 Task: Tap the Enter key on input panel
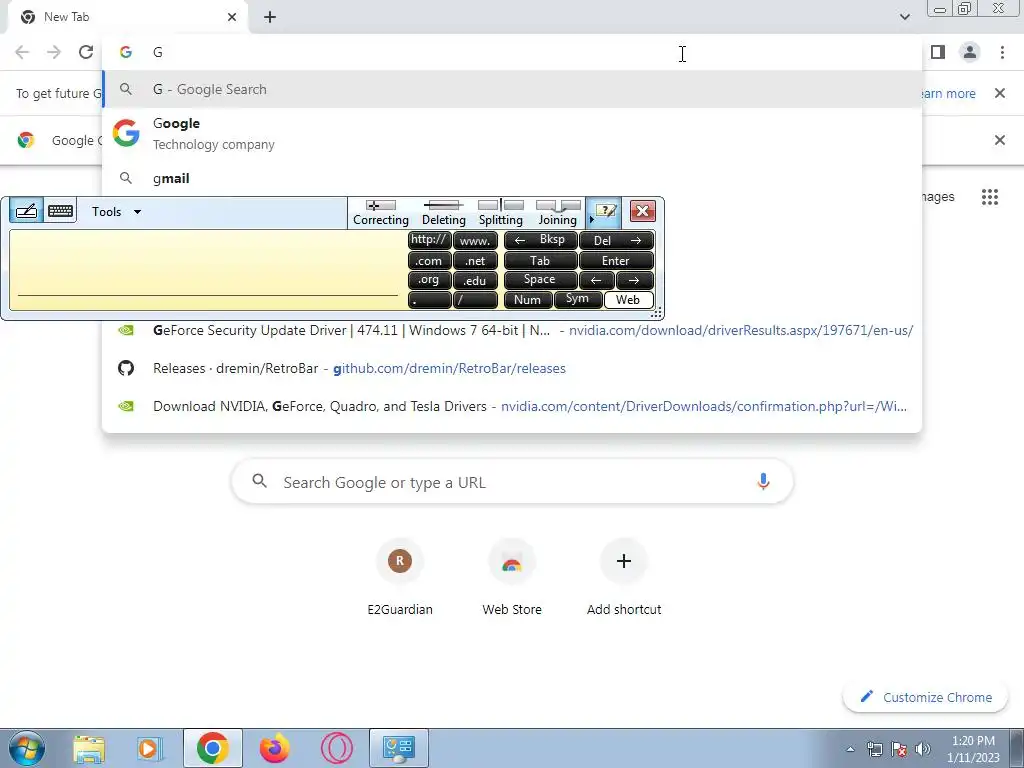pos(616,261)
